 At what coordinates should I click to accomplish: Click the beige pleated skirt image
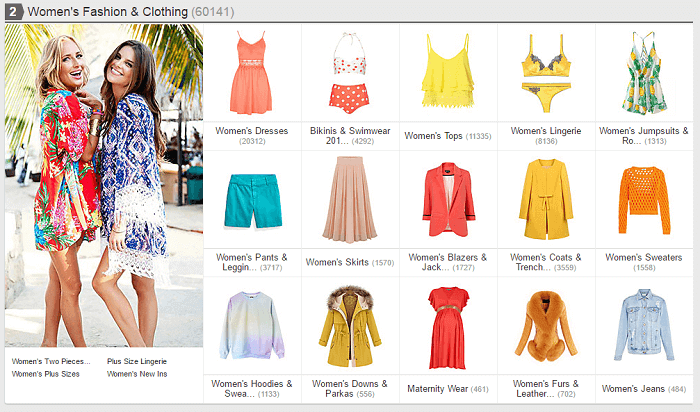[x=350, y=200]
